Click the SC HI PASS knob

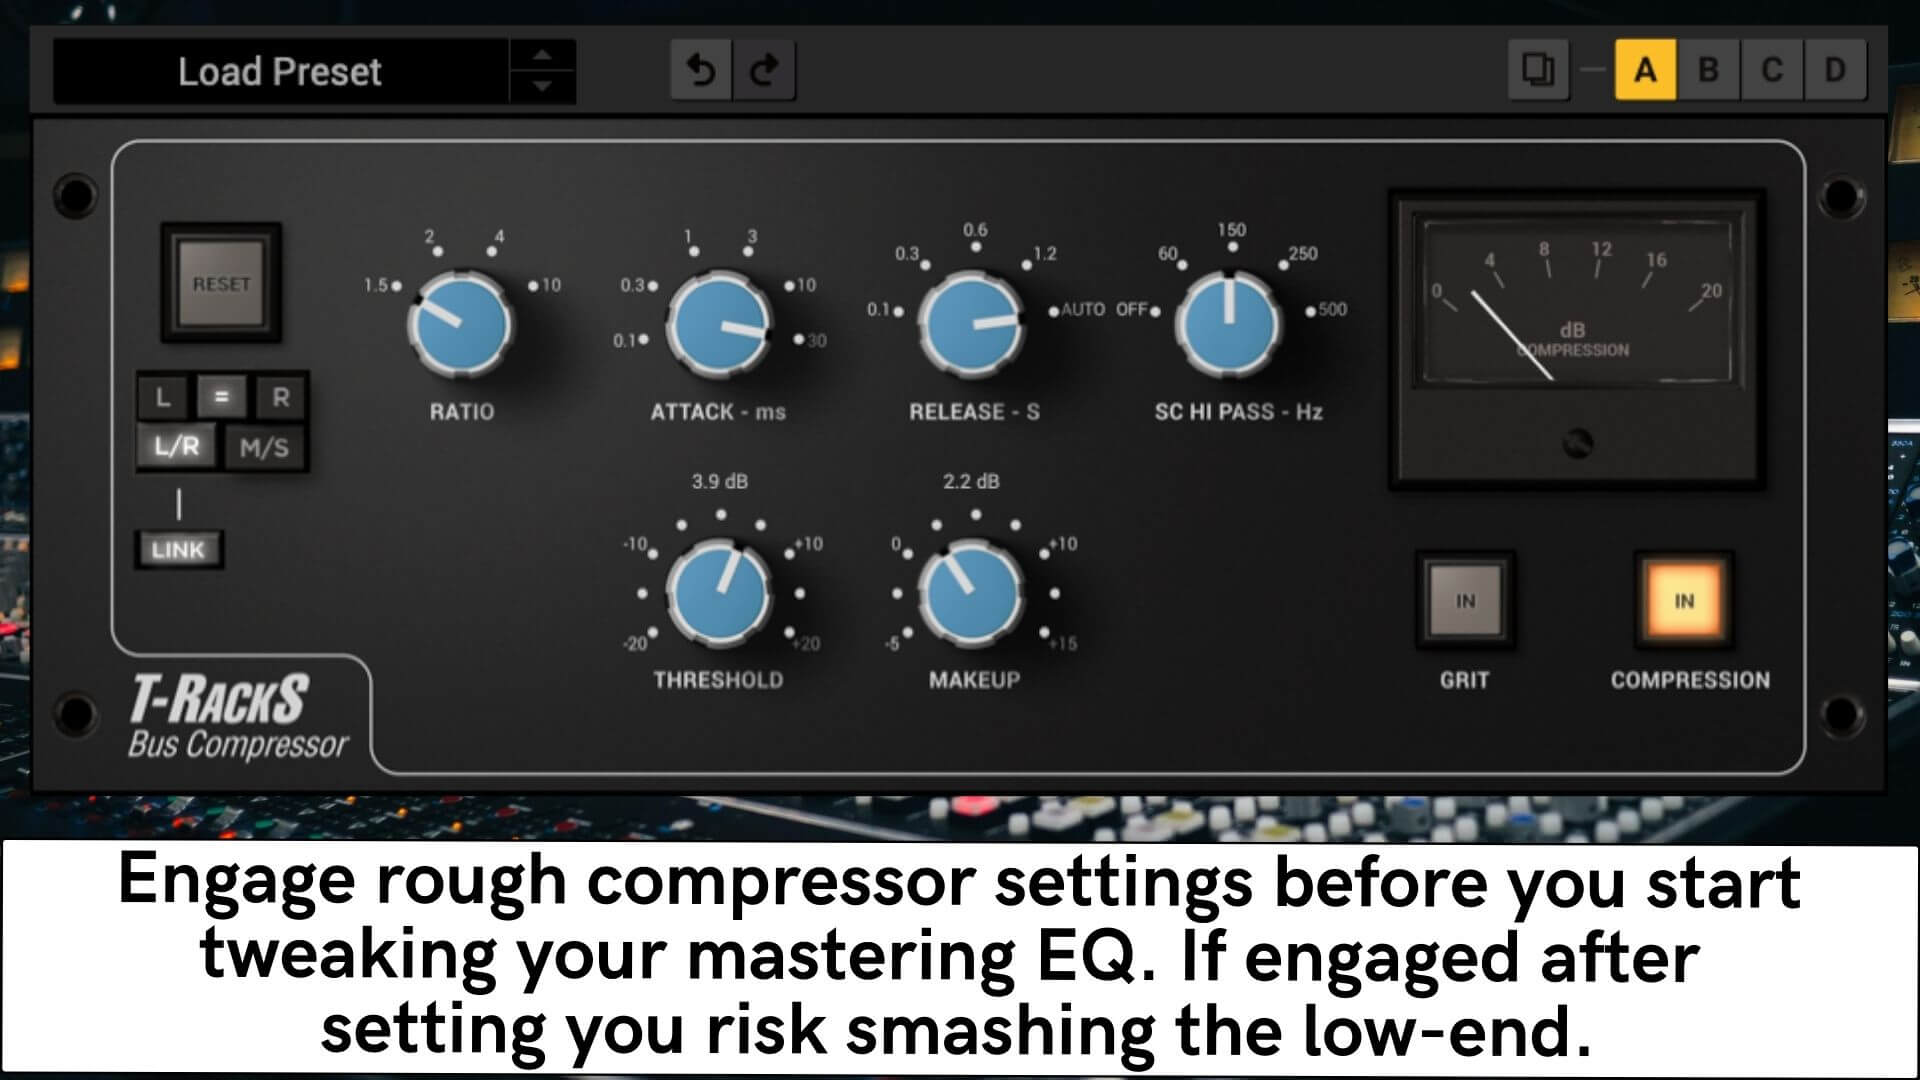click(1228, 324)
